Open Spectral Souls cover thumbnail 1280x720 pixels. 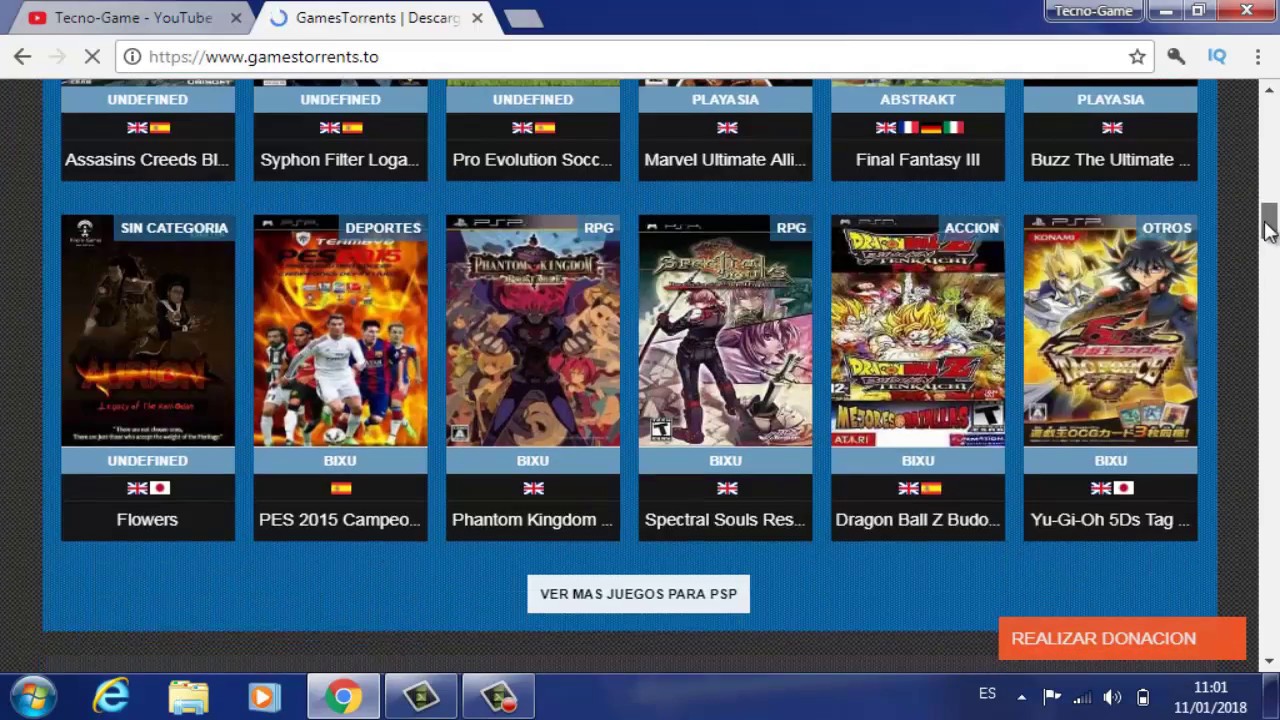725,330
